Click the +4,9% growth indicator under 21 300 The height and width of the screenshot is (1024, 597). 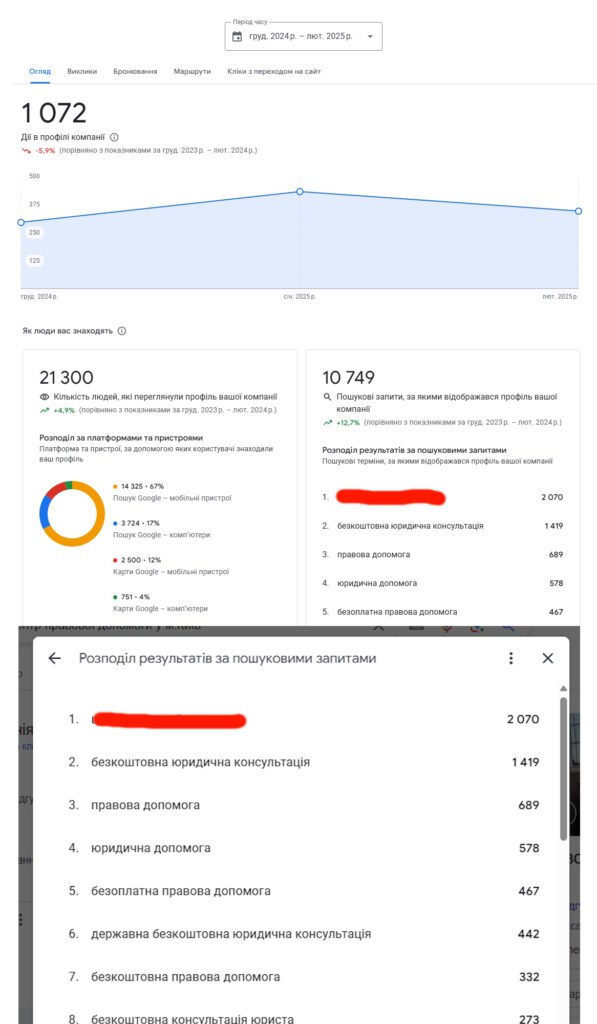(64, 411)
